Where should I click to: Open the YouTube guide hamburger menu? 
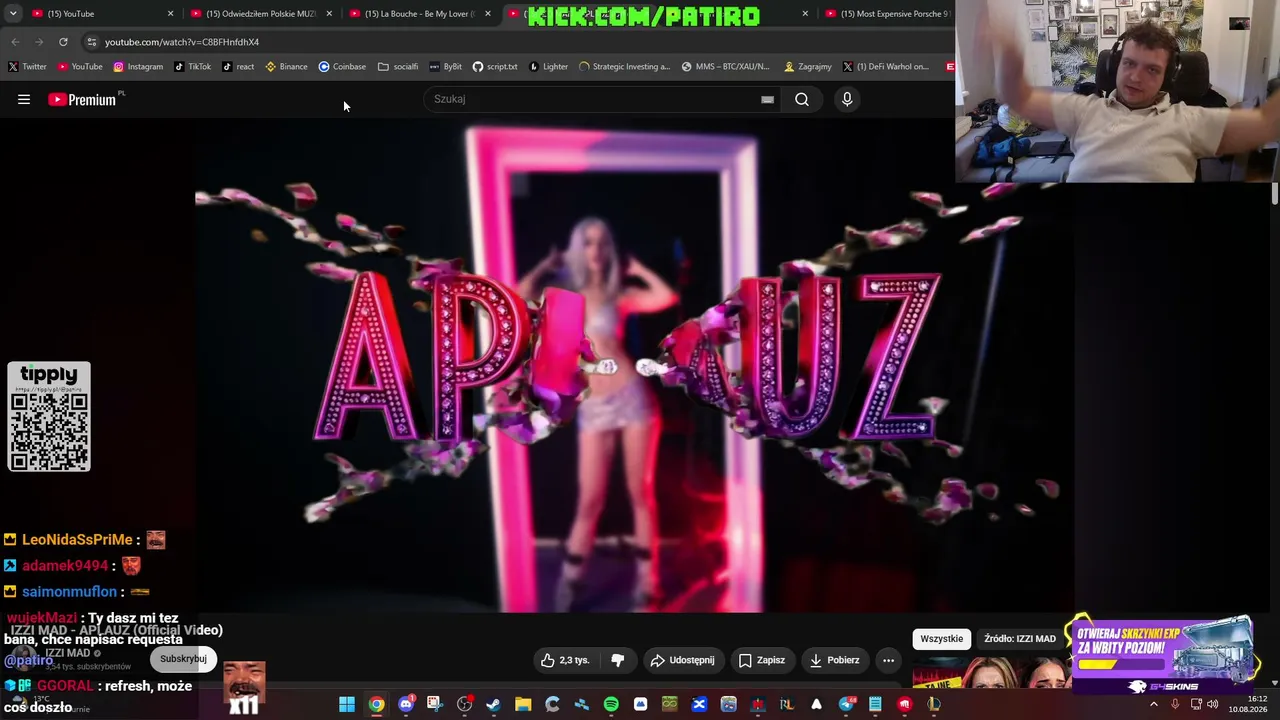(x=24, y=99)
